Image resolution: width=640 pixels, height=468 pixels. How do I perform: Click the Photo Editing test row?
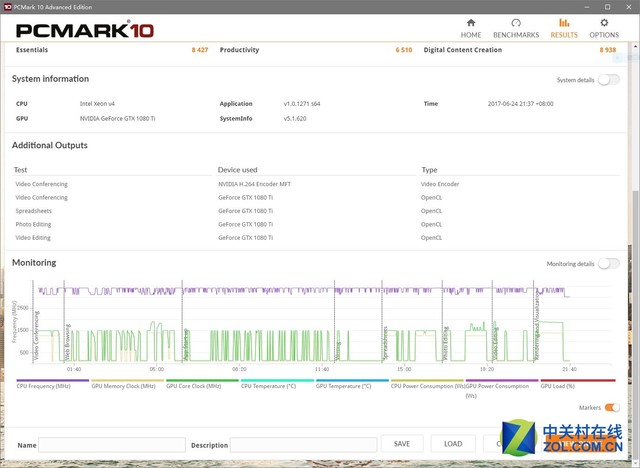tap(33, 224)
